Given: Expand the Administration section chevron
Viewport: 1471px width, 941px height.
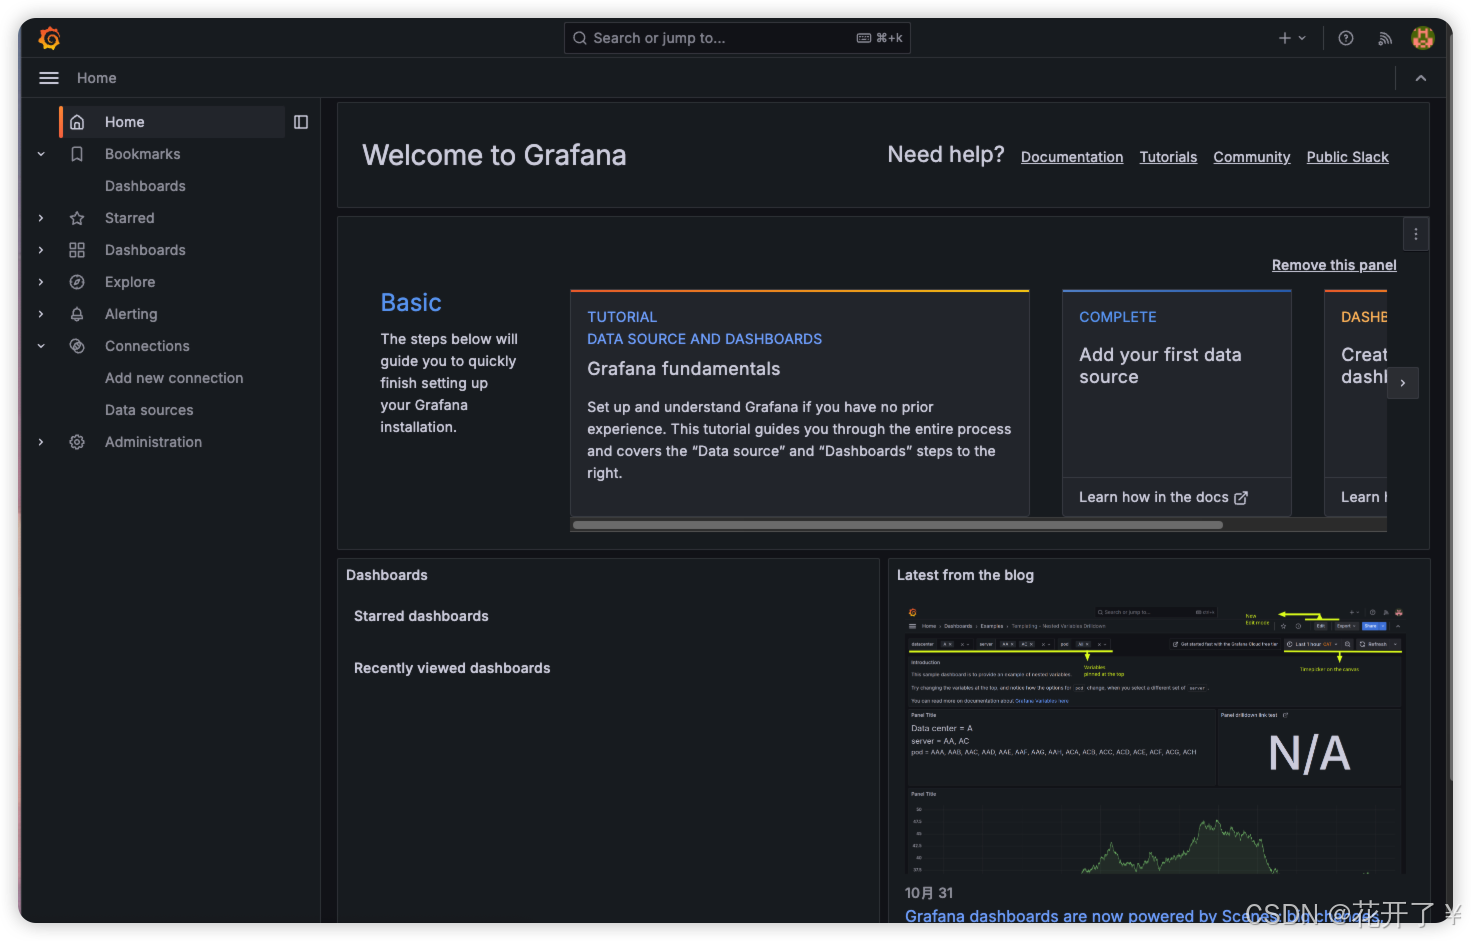Looking at the screenshot, I should point(41,442).
